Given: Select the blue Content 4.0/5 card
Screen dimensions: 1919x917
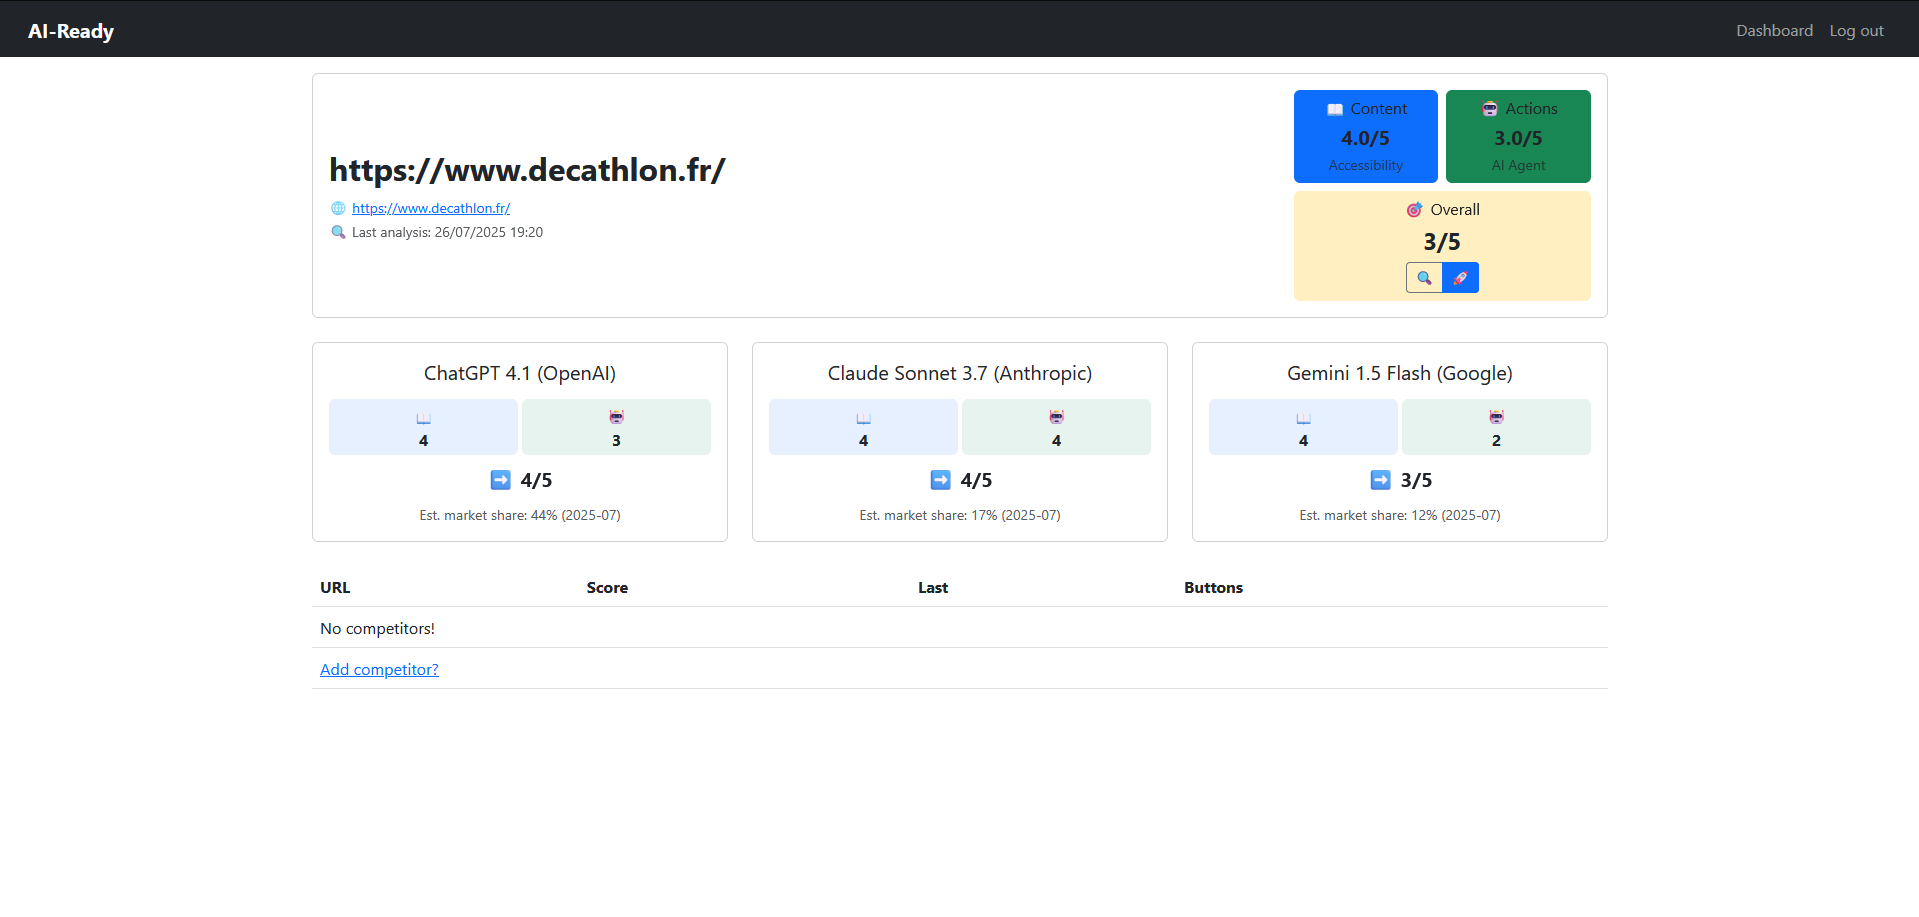Looking at the screenshot, I should point(1365,136).
